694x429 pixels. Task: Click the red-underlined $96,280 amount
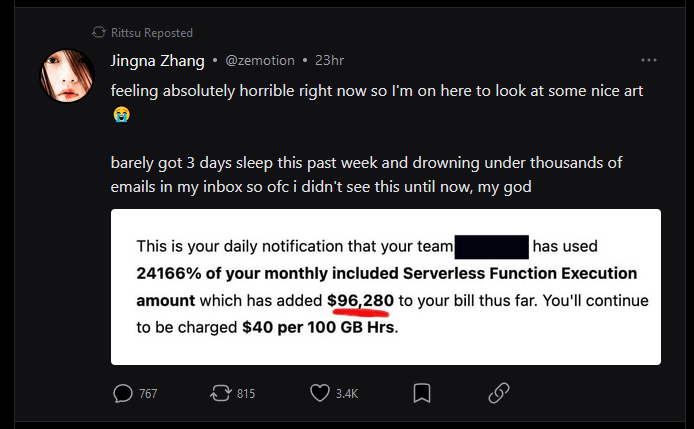(x=362, y=300)
